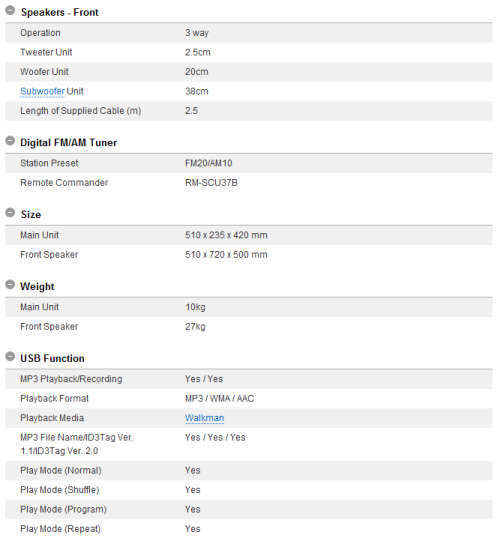Open the Walkman playback media link
Screen dimensions: 500x538
coord(205,418)
